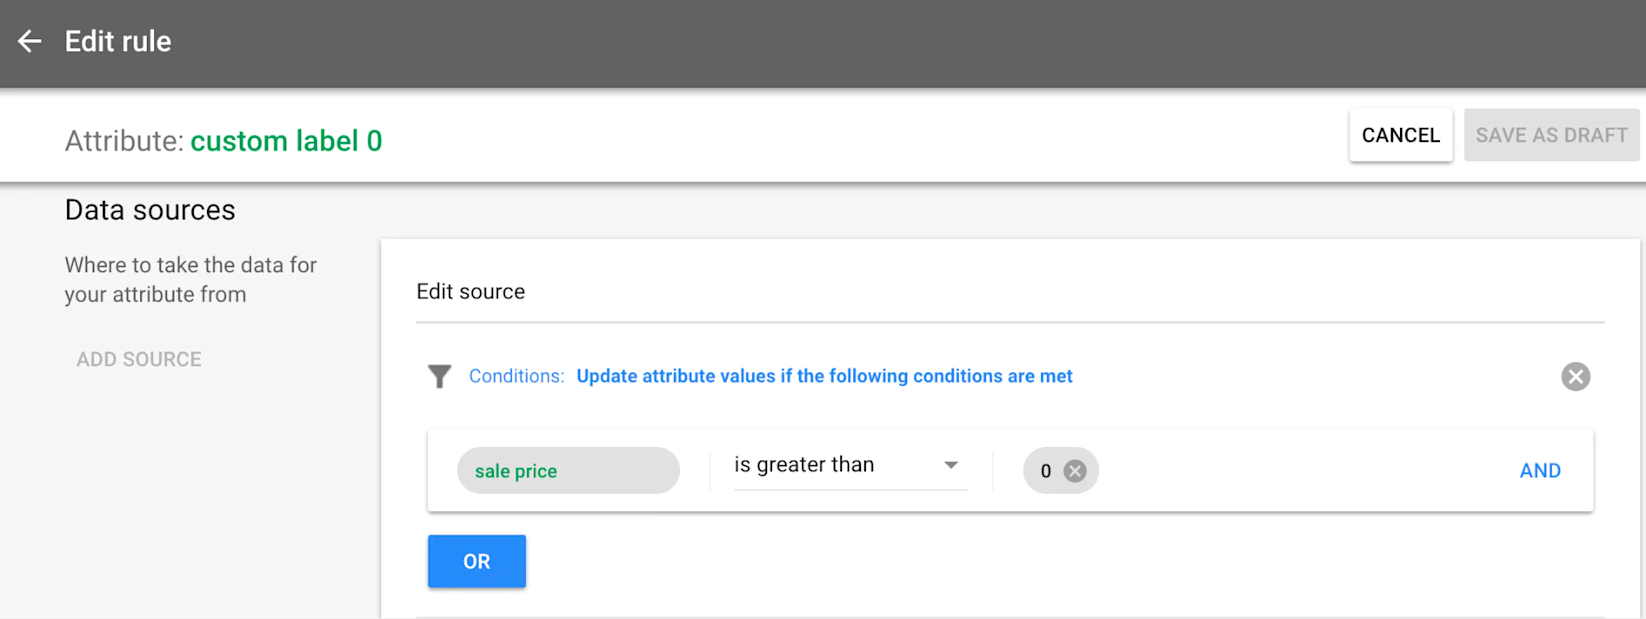
Task: Click "Update attribute values if the following conditions are met"
Action: point(824,376)
